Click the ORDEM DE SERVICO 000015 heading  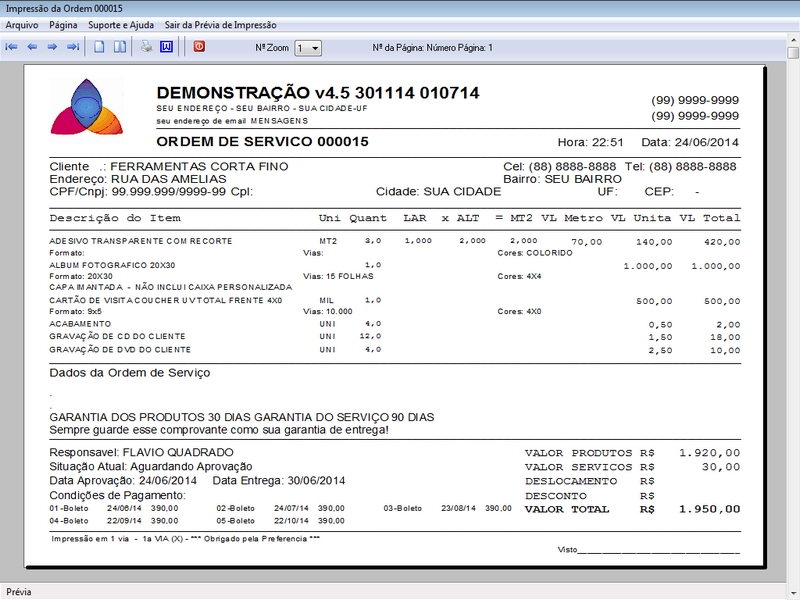pos(263,142)
